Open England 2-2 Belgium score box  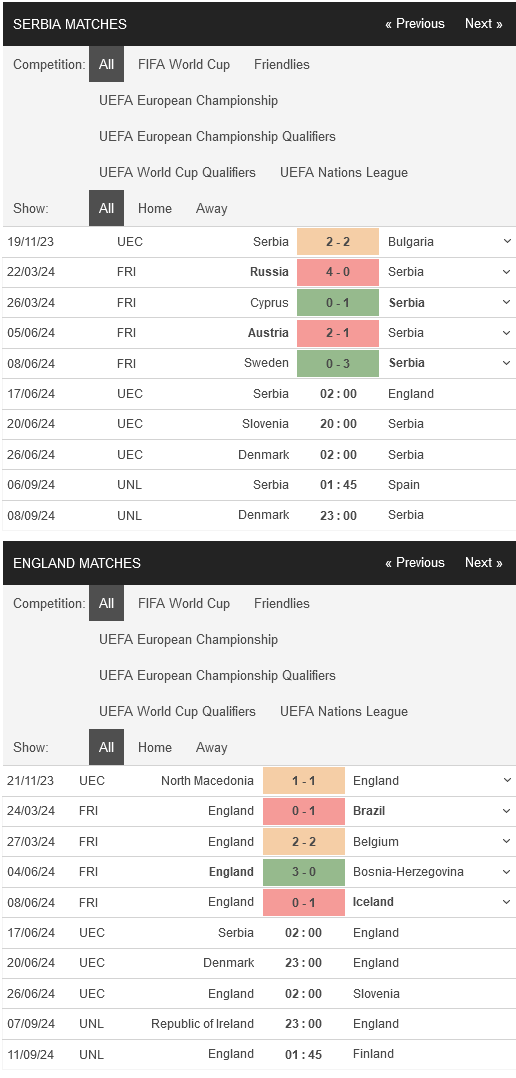304,842
